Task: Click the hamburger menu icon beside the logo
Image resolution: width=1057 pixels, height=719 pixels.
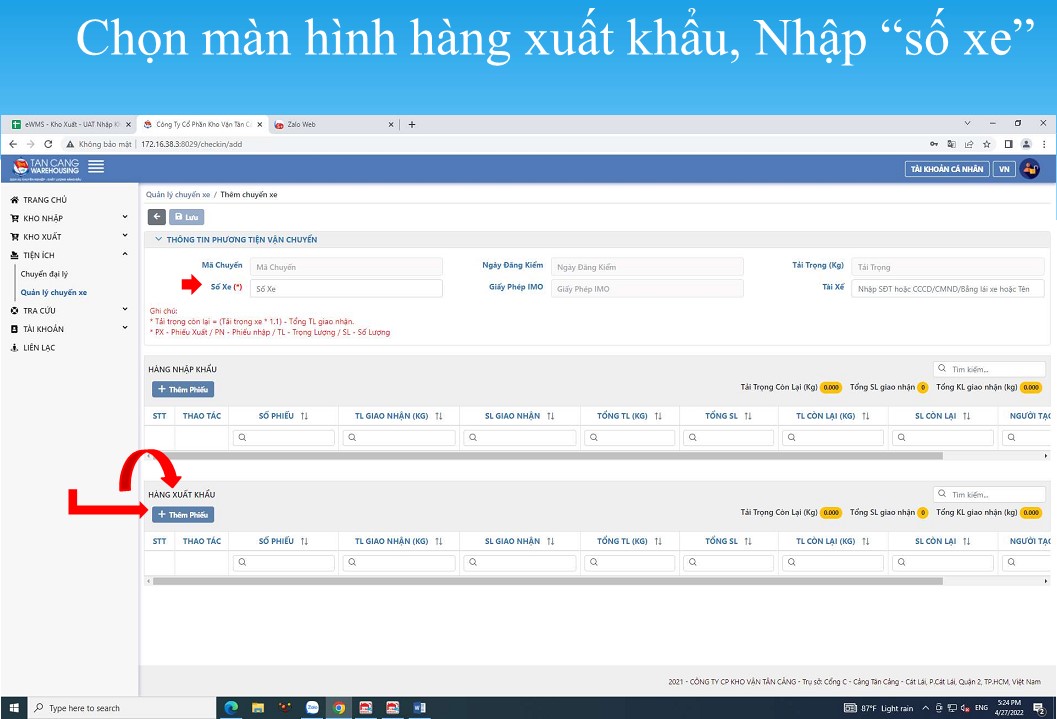Action: click(x=96, y=167)
